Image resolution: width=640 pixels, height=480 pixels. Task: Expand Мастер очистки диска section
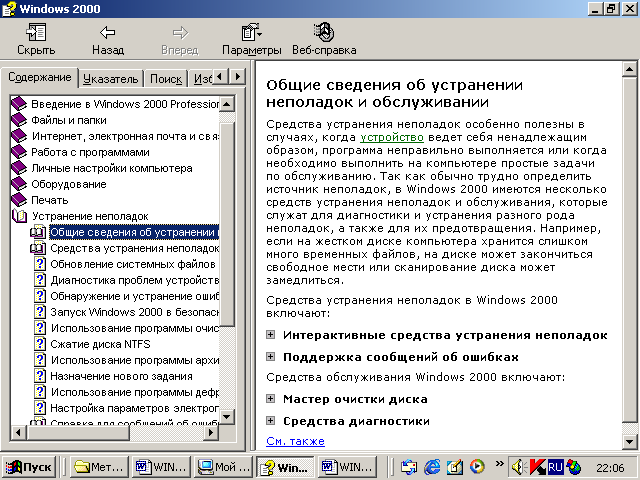pos(270,398)
